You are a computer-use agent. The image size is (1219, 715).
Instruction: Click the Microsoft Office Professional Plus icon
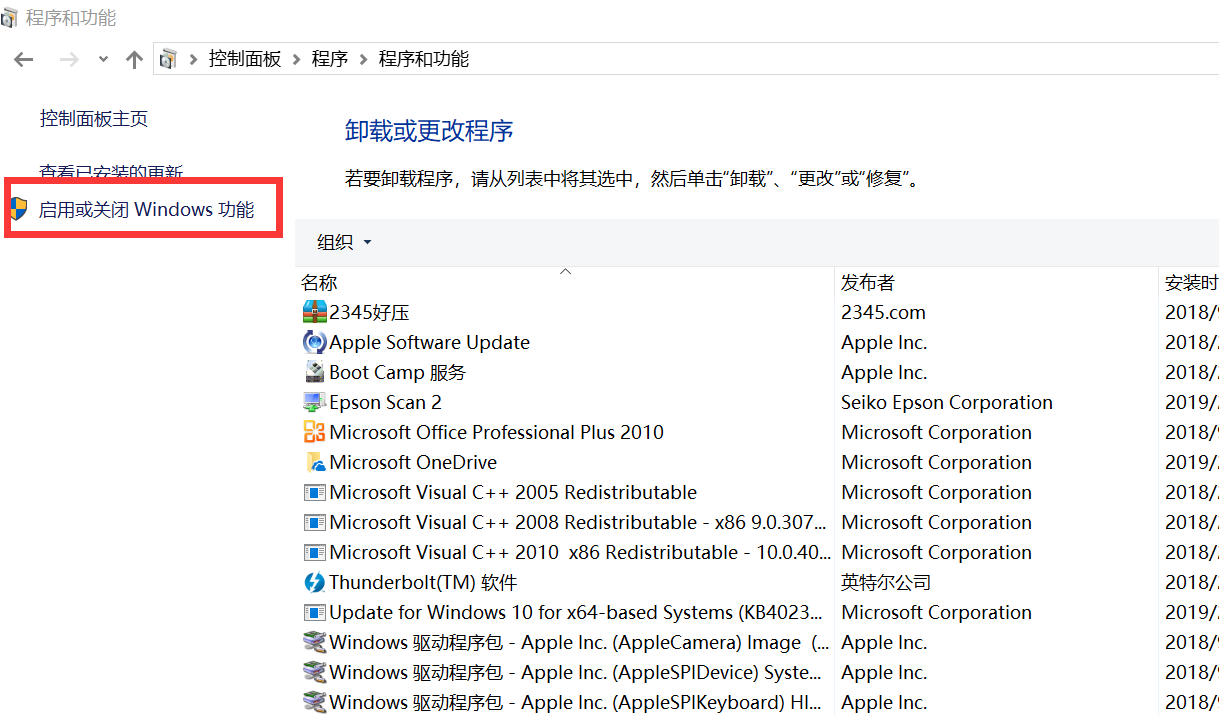[x=315, y=432]
